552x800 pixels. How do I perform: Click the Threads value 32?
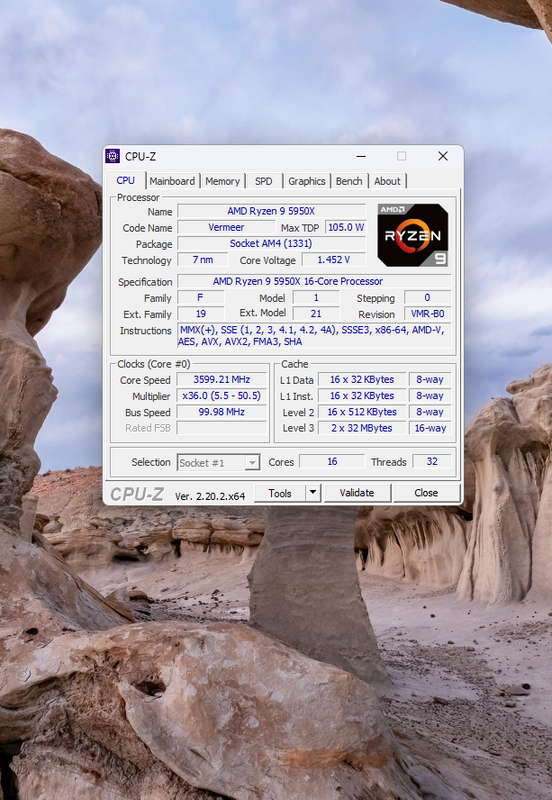point(432,462)
